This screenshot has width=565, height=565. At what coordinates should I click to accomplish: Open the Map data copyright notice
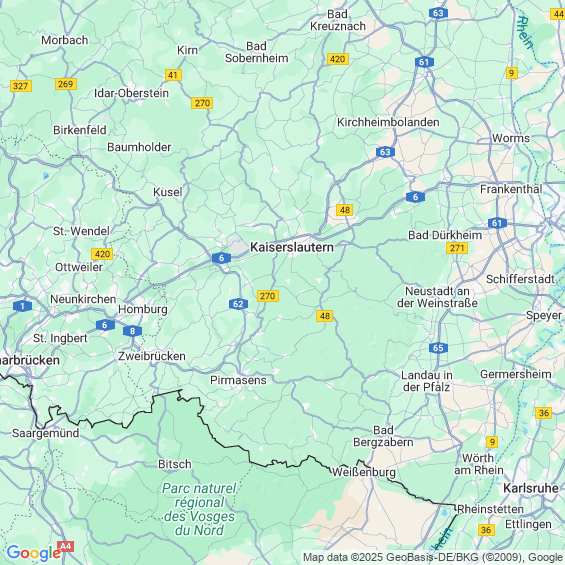(x=433, y=557)
